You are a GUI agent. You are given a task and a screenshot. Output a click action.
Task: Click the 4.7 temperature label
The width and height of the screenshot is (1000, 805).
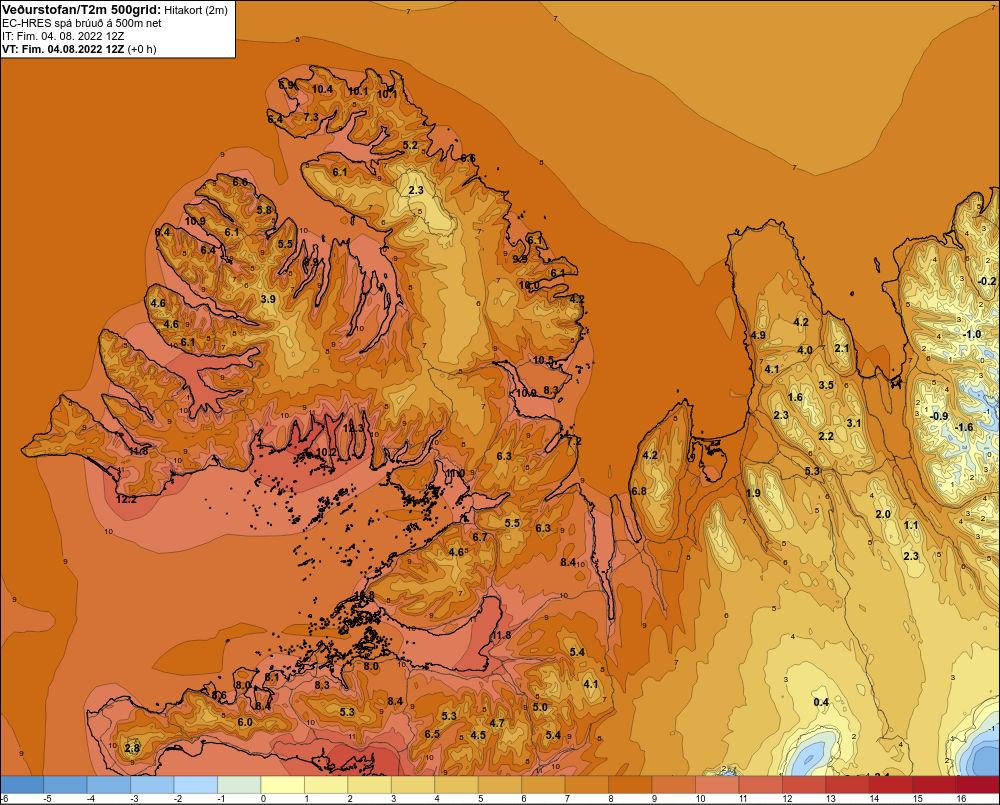pyautogui.click(x=497, y=723)
